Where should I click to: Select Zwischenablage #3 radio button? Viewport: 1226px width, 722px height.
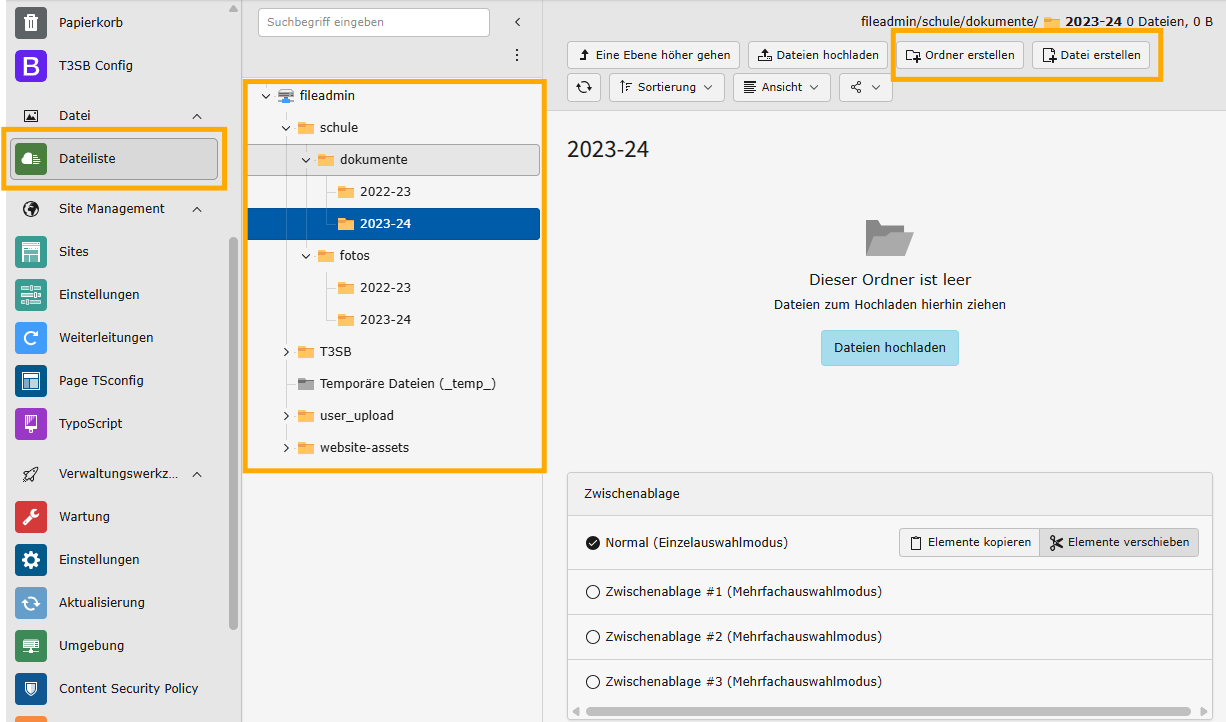593,682
